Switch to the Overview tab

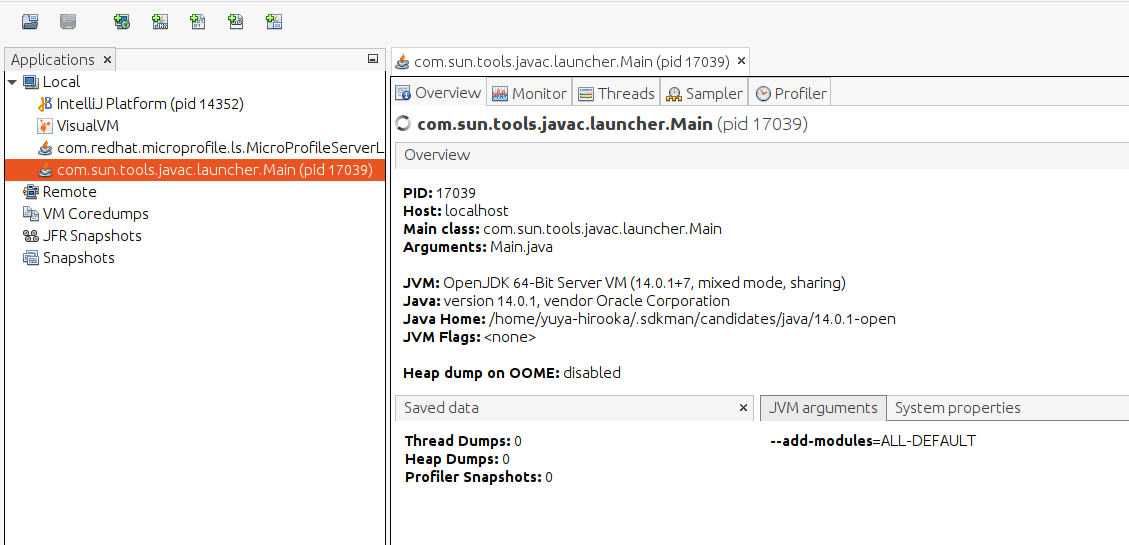pyautogui.click(x=438, y=93)
